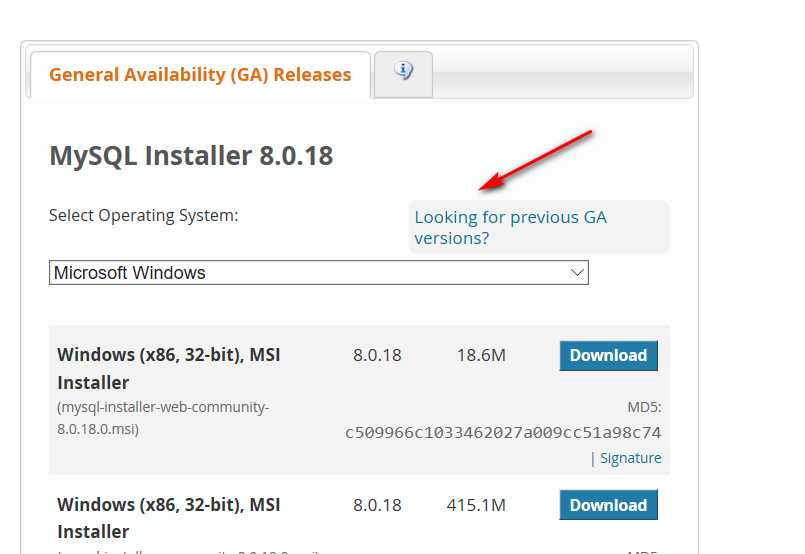Click the first 'Windows (x86, 32-bit), MSI Installer' title
The image size is (805, 554).
[x=169, y=369]
